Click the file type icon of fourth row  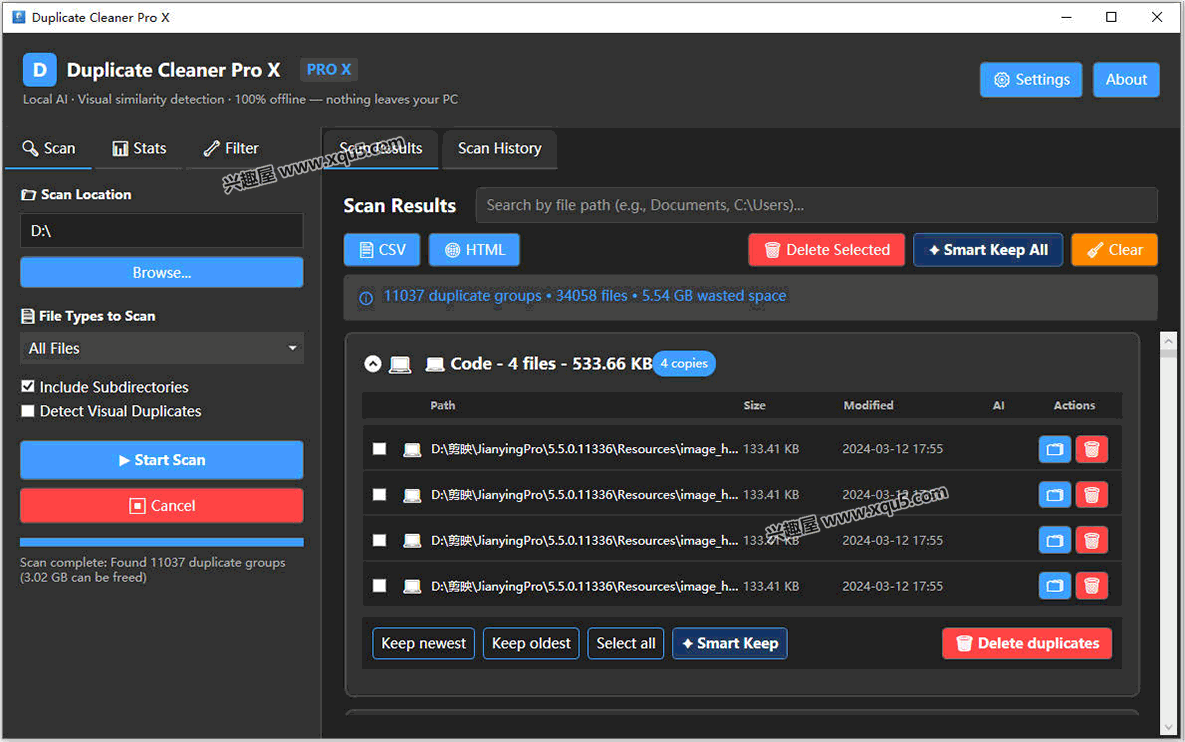pos(412,586)
